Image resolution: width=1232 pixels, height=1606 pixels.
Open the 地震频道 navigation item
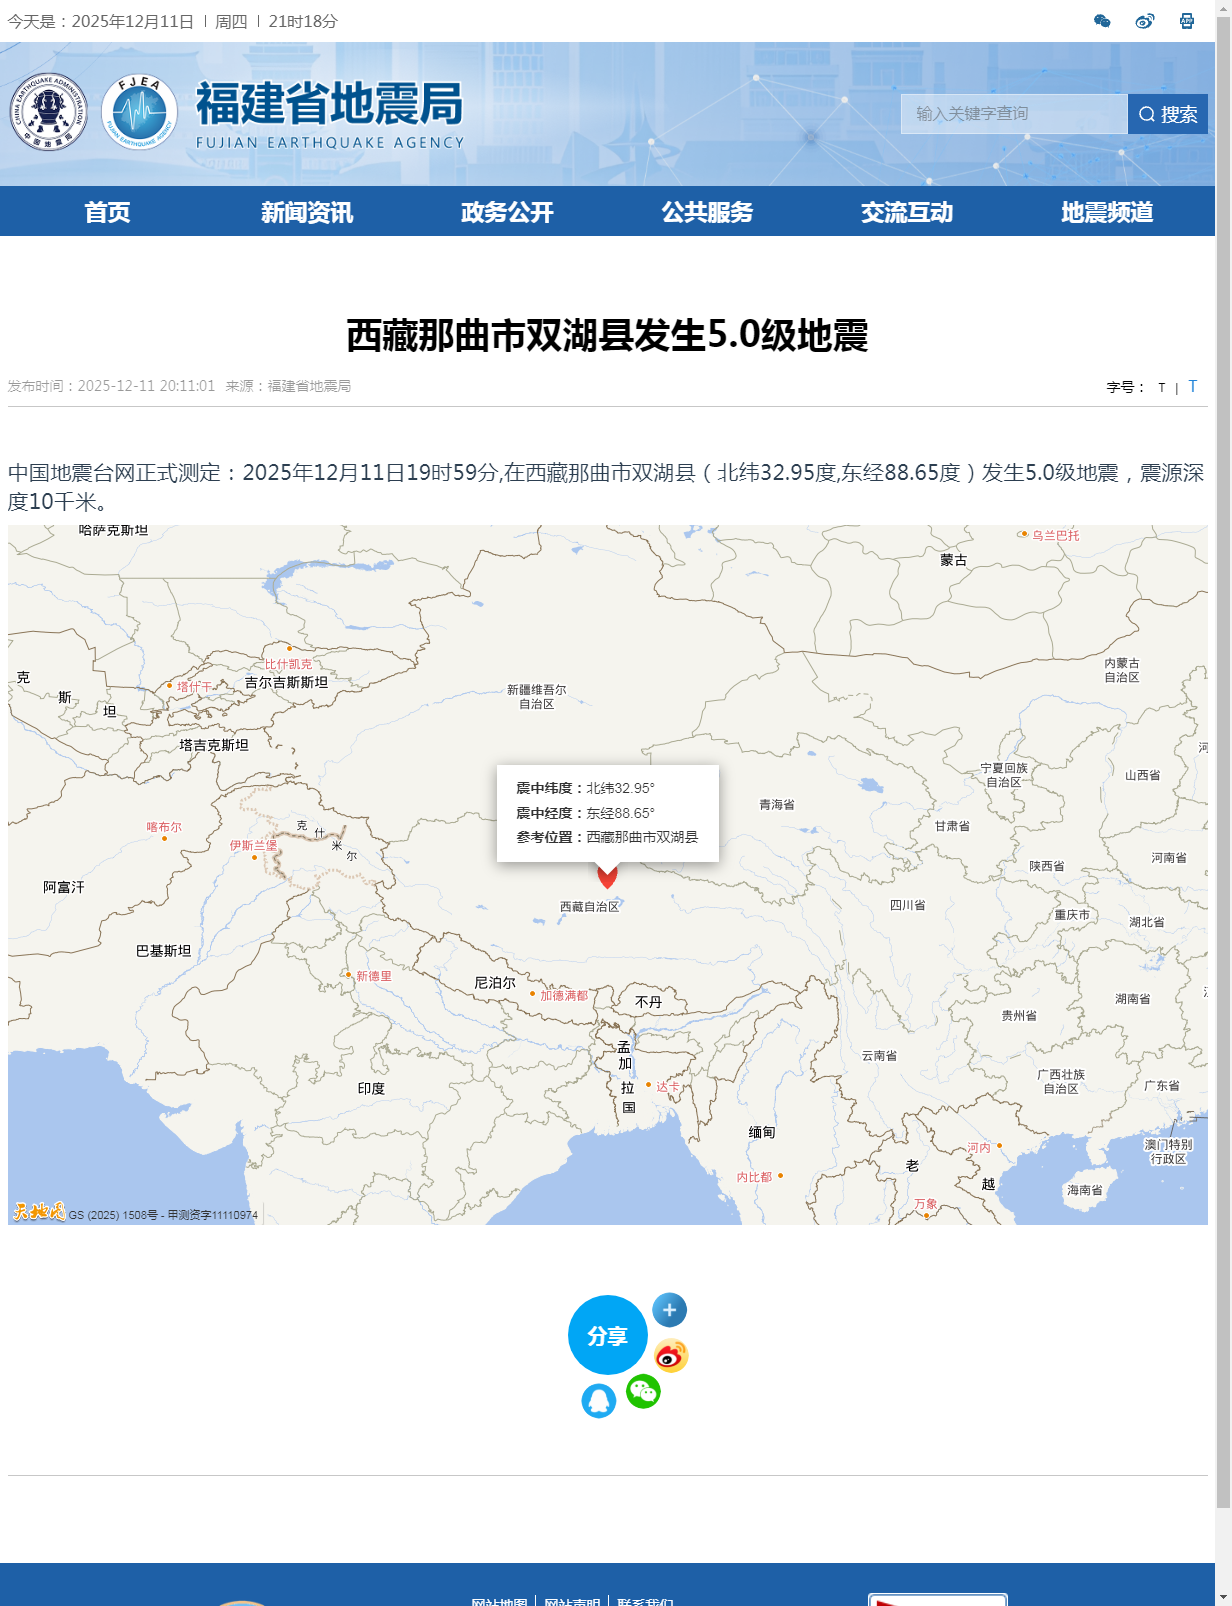tap(1107, 212)
